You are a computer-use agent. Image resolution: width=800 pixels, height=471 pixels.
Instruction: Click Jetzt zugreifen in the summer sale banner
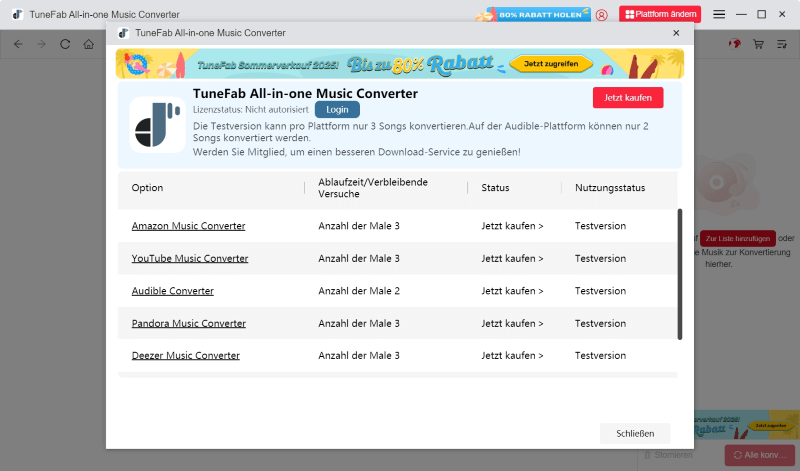click(x=551, y=64)
